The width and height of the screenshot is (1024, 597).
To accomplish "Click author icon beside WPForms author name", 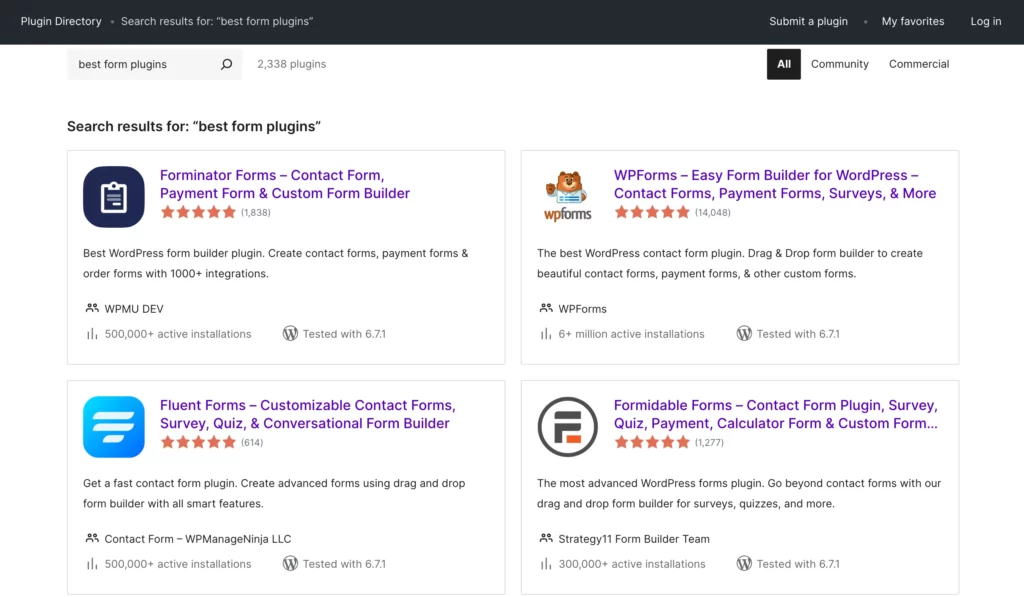I will (x=545, y=308).
